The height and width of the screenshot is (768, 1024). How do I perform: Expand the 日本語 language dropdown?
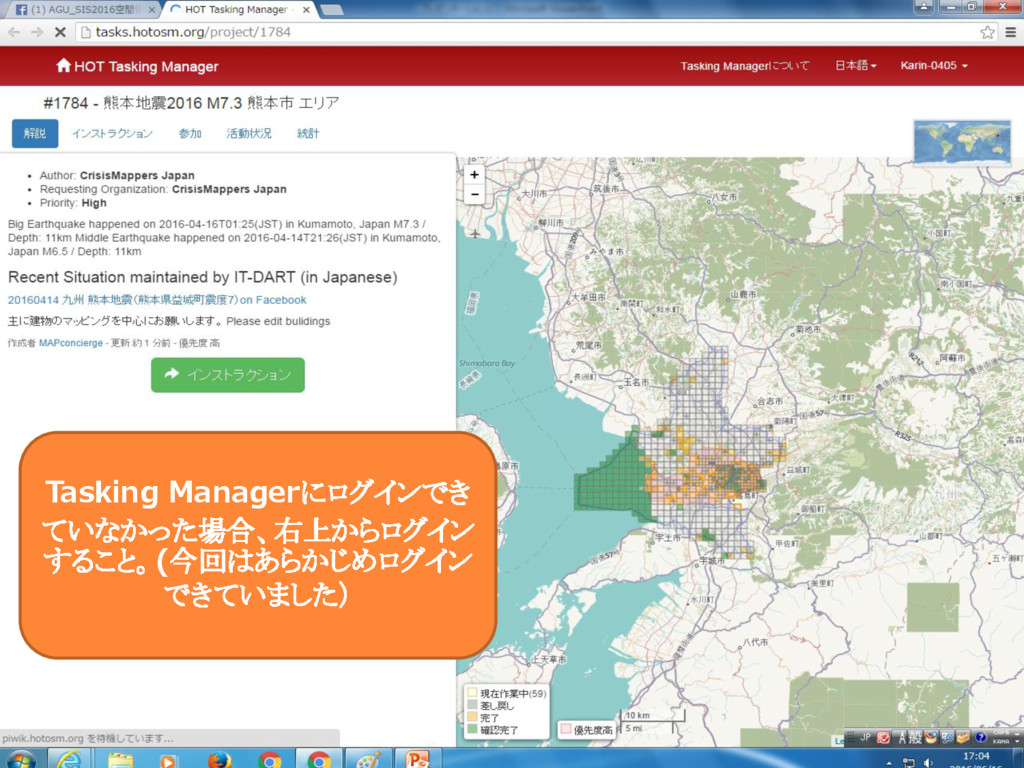point(856,65)
